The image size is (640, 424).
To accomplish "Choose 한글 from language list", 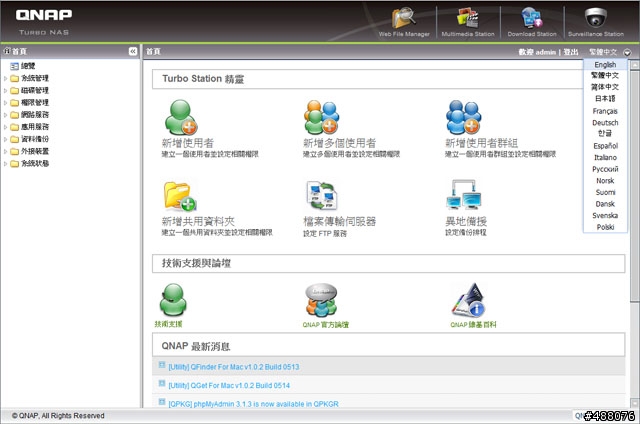I will (x=605, y=133).
